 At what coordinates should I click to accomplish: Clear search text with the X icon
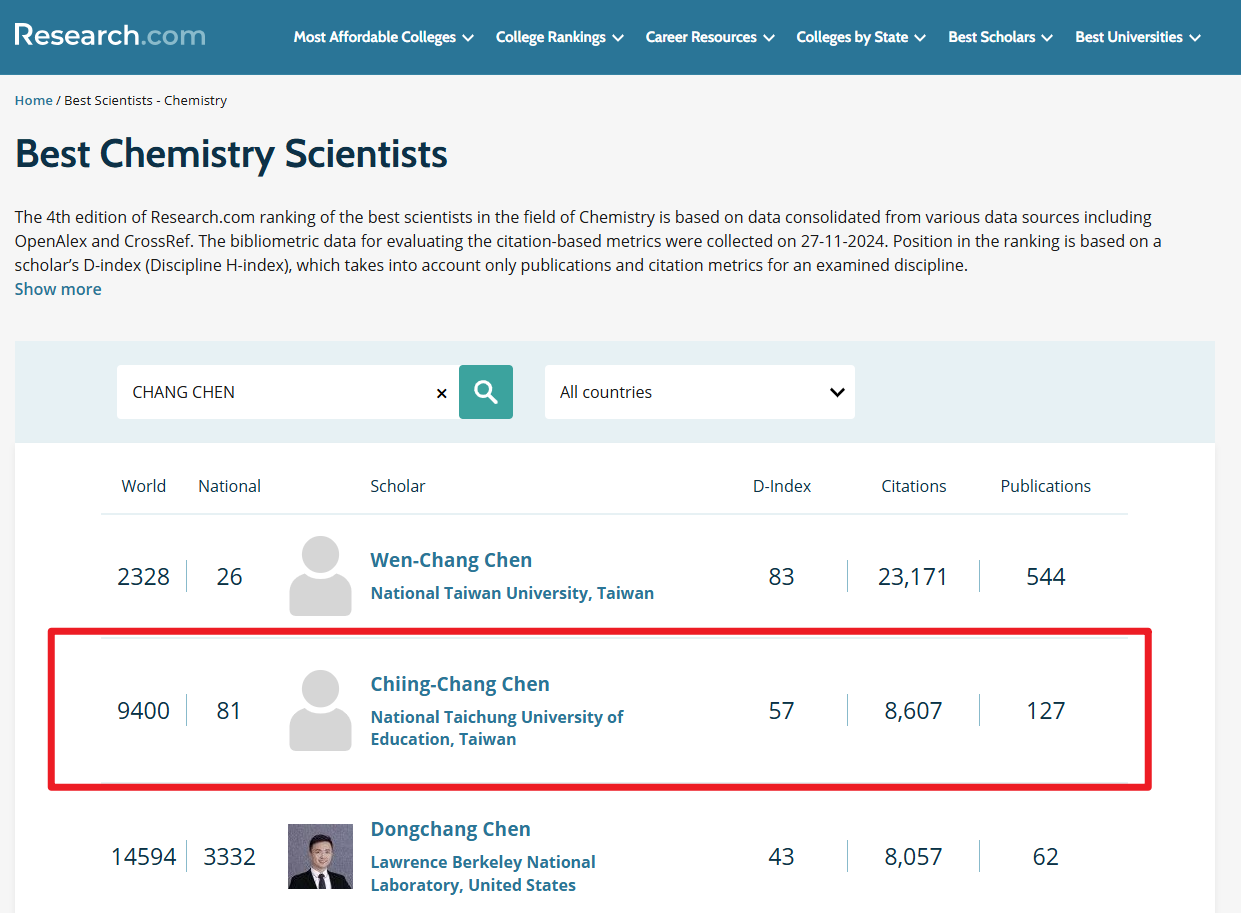441,393
